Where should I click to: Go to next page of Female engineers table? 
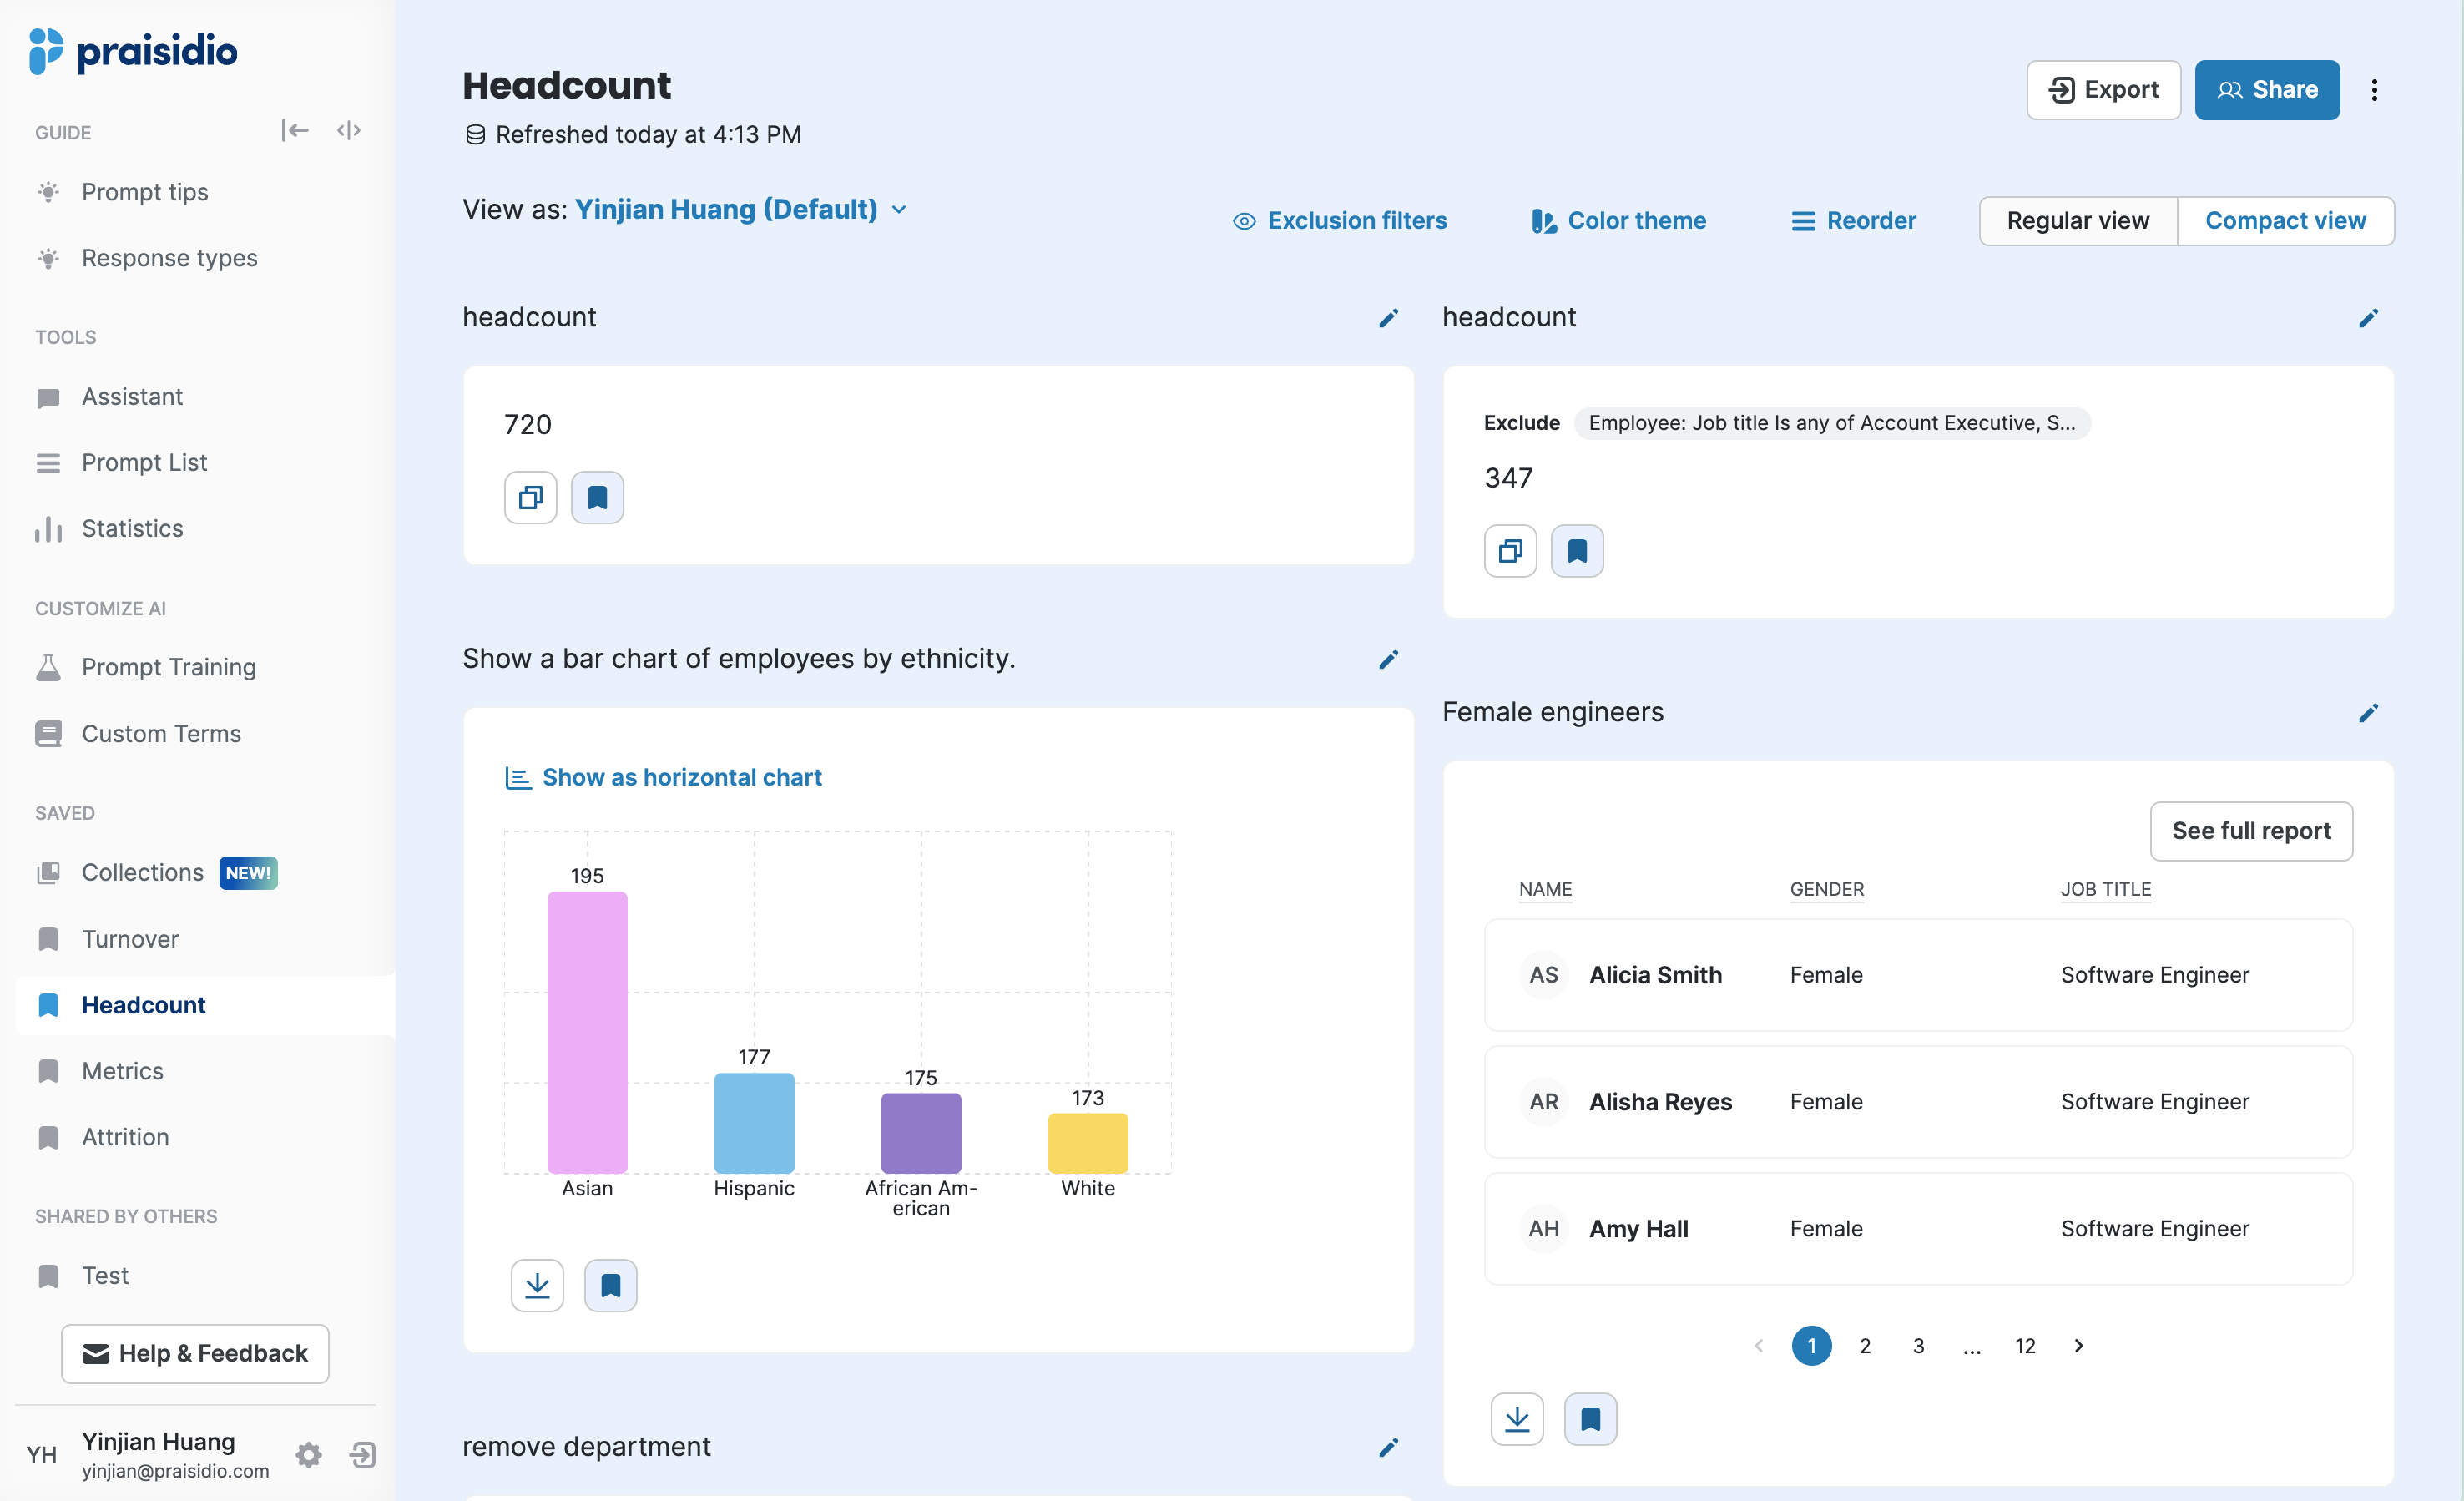point(2078,1345)
